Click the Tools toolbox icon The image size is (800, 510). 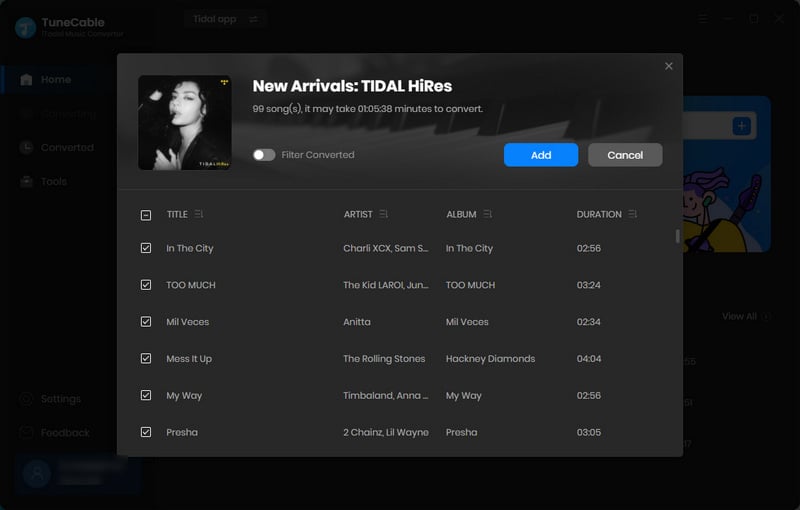(26, 182)
